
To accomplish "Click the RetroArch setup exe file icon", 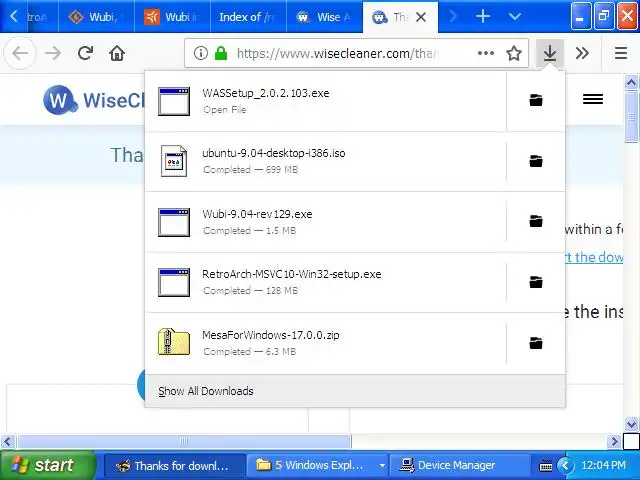I will point(174,282).
